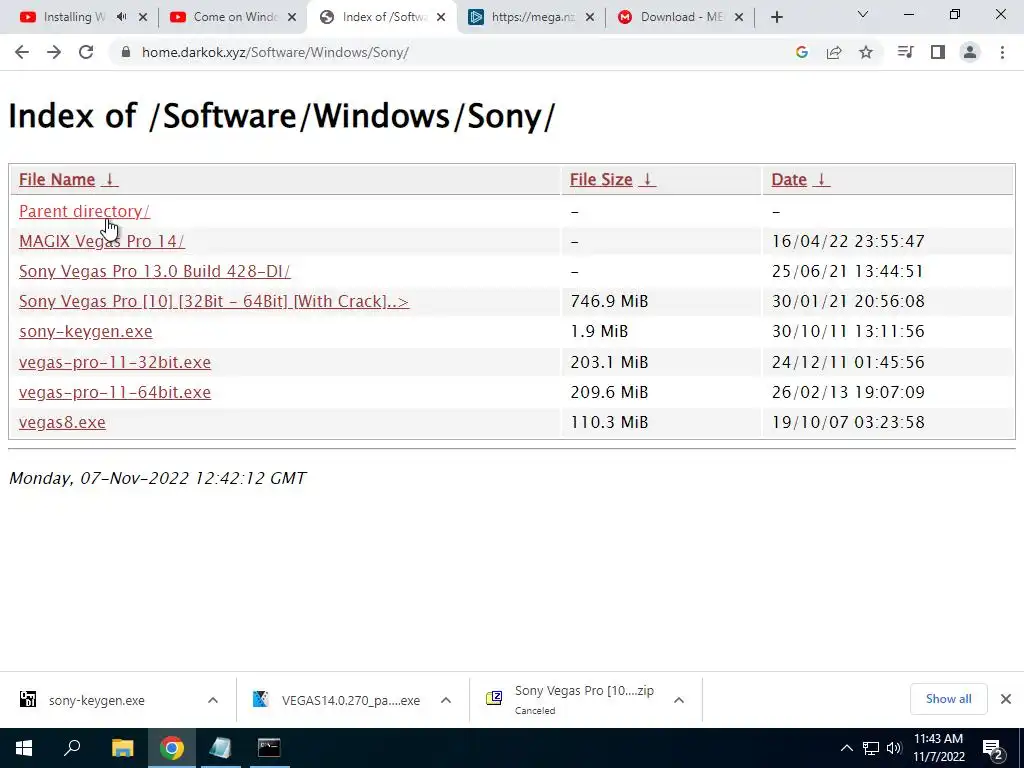Click the 16/04/22 23:55:47 date cell

click(x=848, y=241)
